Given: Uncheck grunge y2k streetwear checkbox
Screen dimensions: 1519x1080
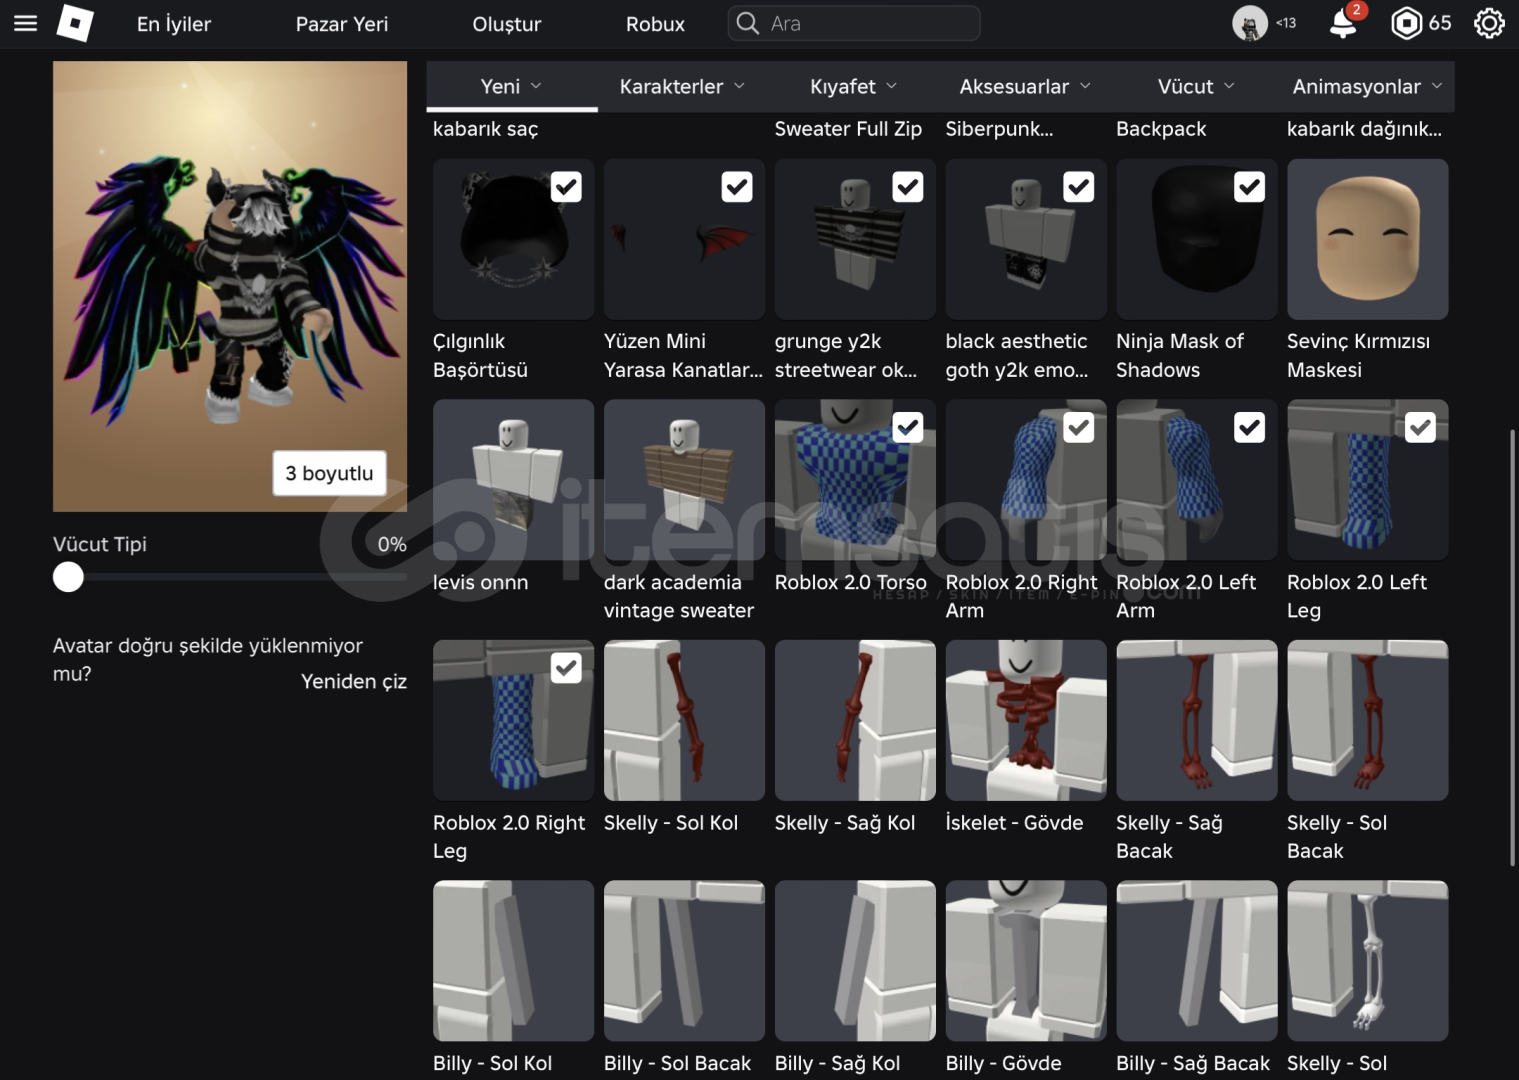Looking at the screenshot, I should (x=908, y=187).
